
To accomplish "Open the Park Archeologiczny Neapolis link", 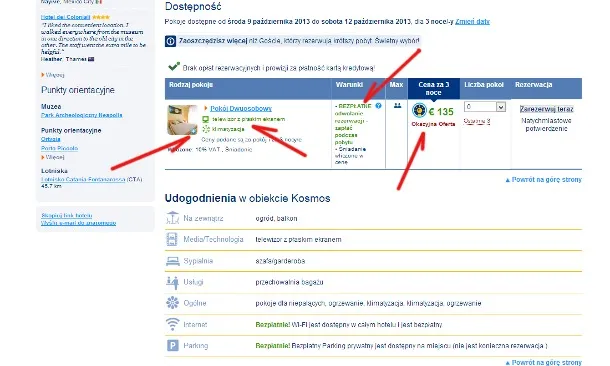I will tap(82, 115).
